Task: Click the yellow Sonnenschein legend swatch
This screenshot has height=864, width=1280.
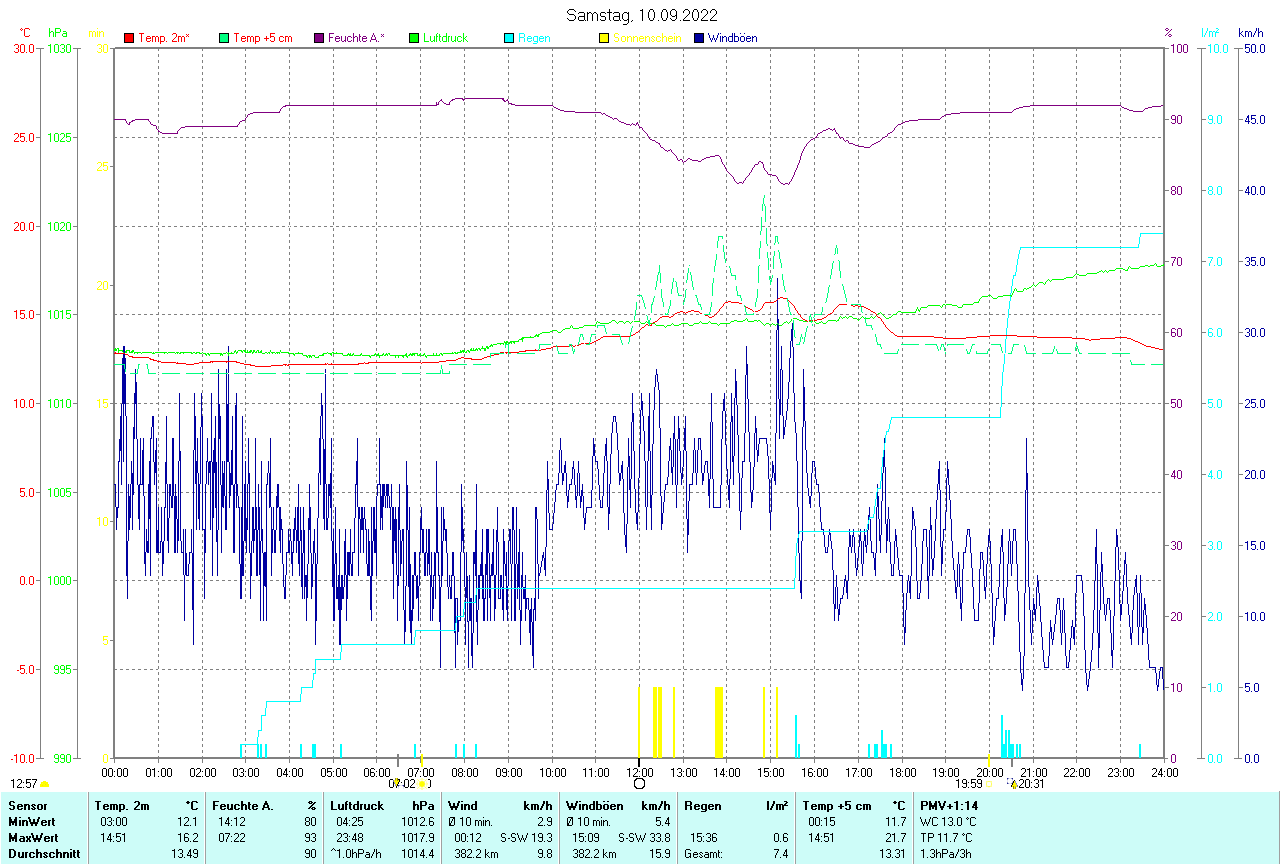Action: [x=605, y=38]
